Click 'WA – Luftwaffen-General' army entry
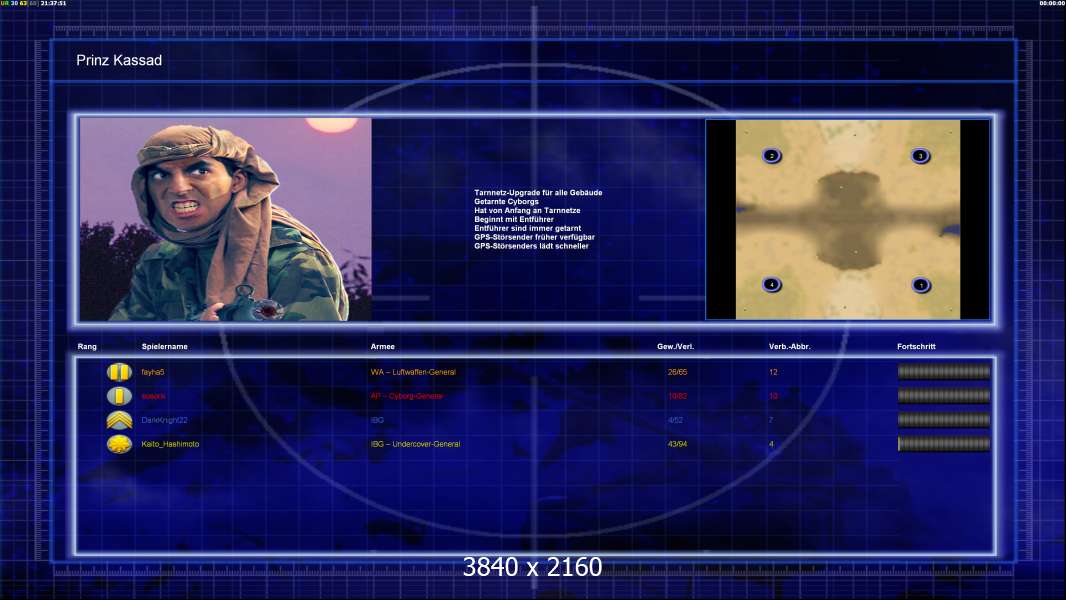This screenshot has height=600, width=1066. pyautogui.click(x=413, y=372)
